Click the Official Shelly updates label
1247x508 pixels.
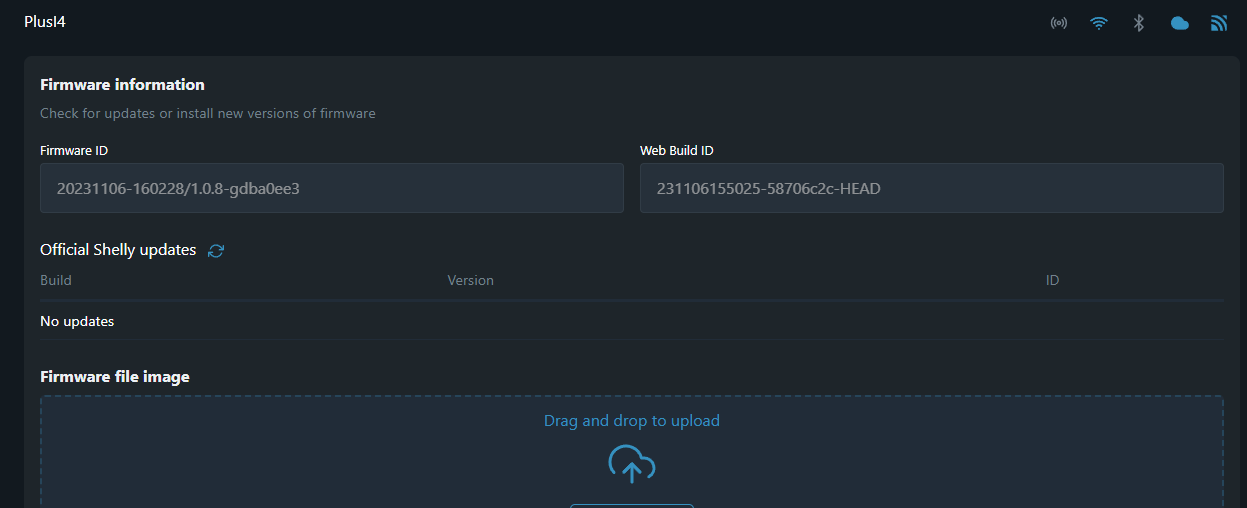point(118,250)
